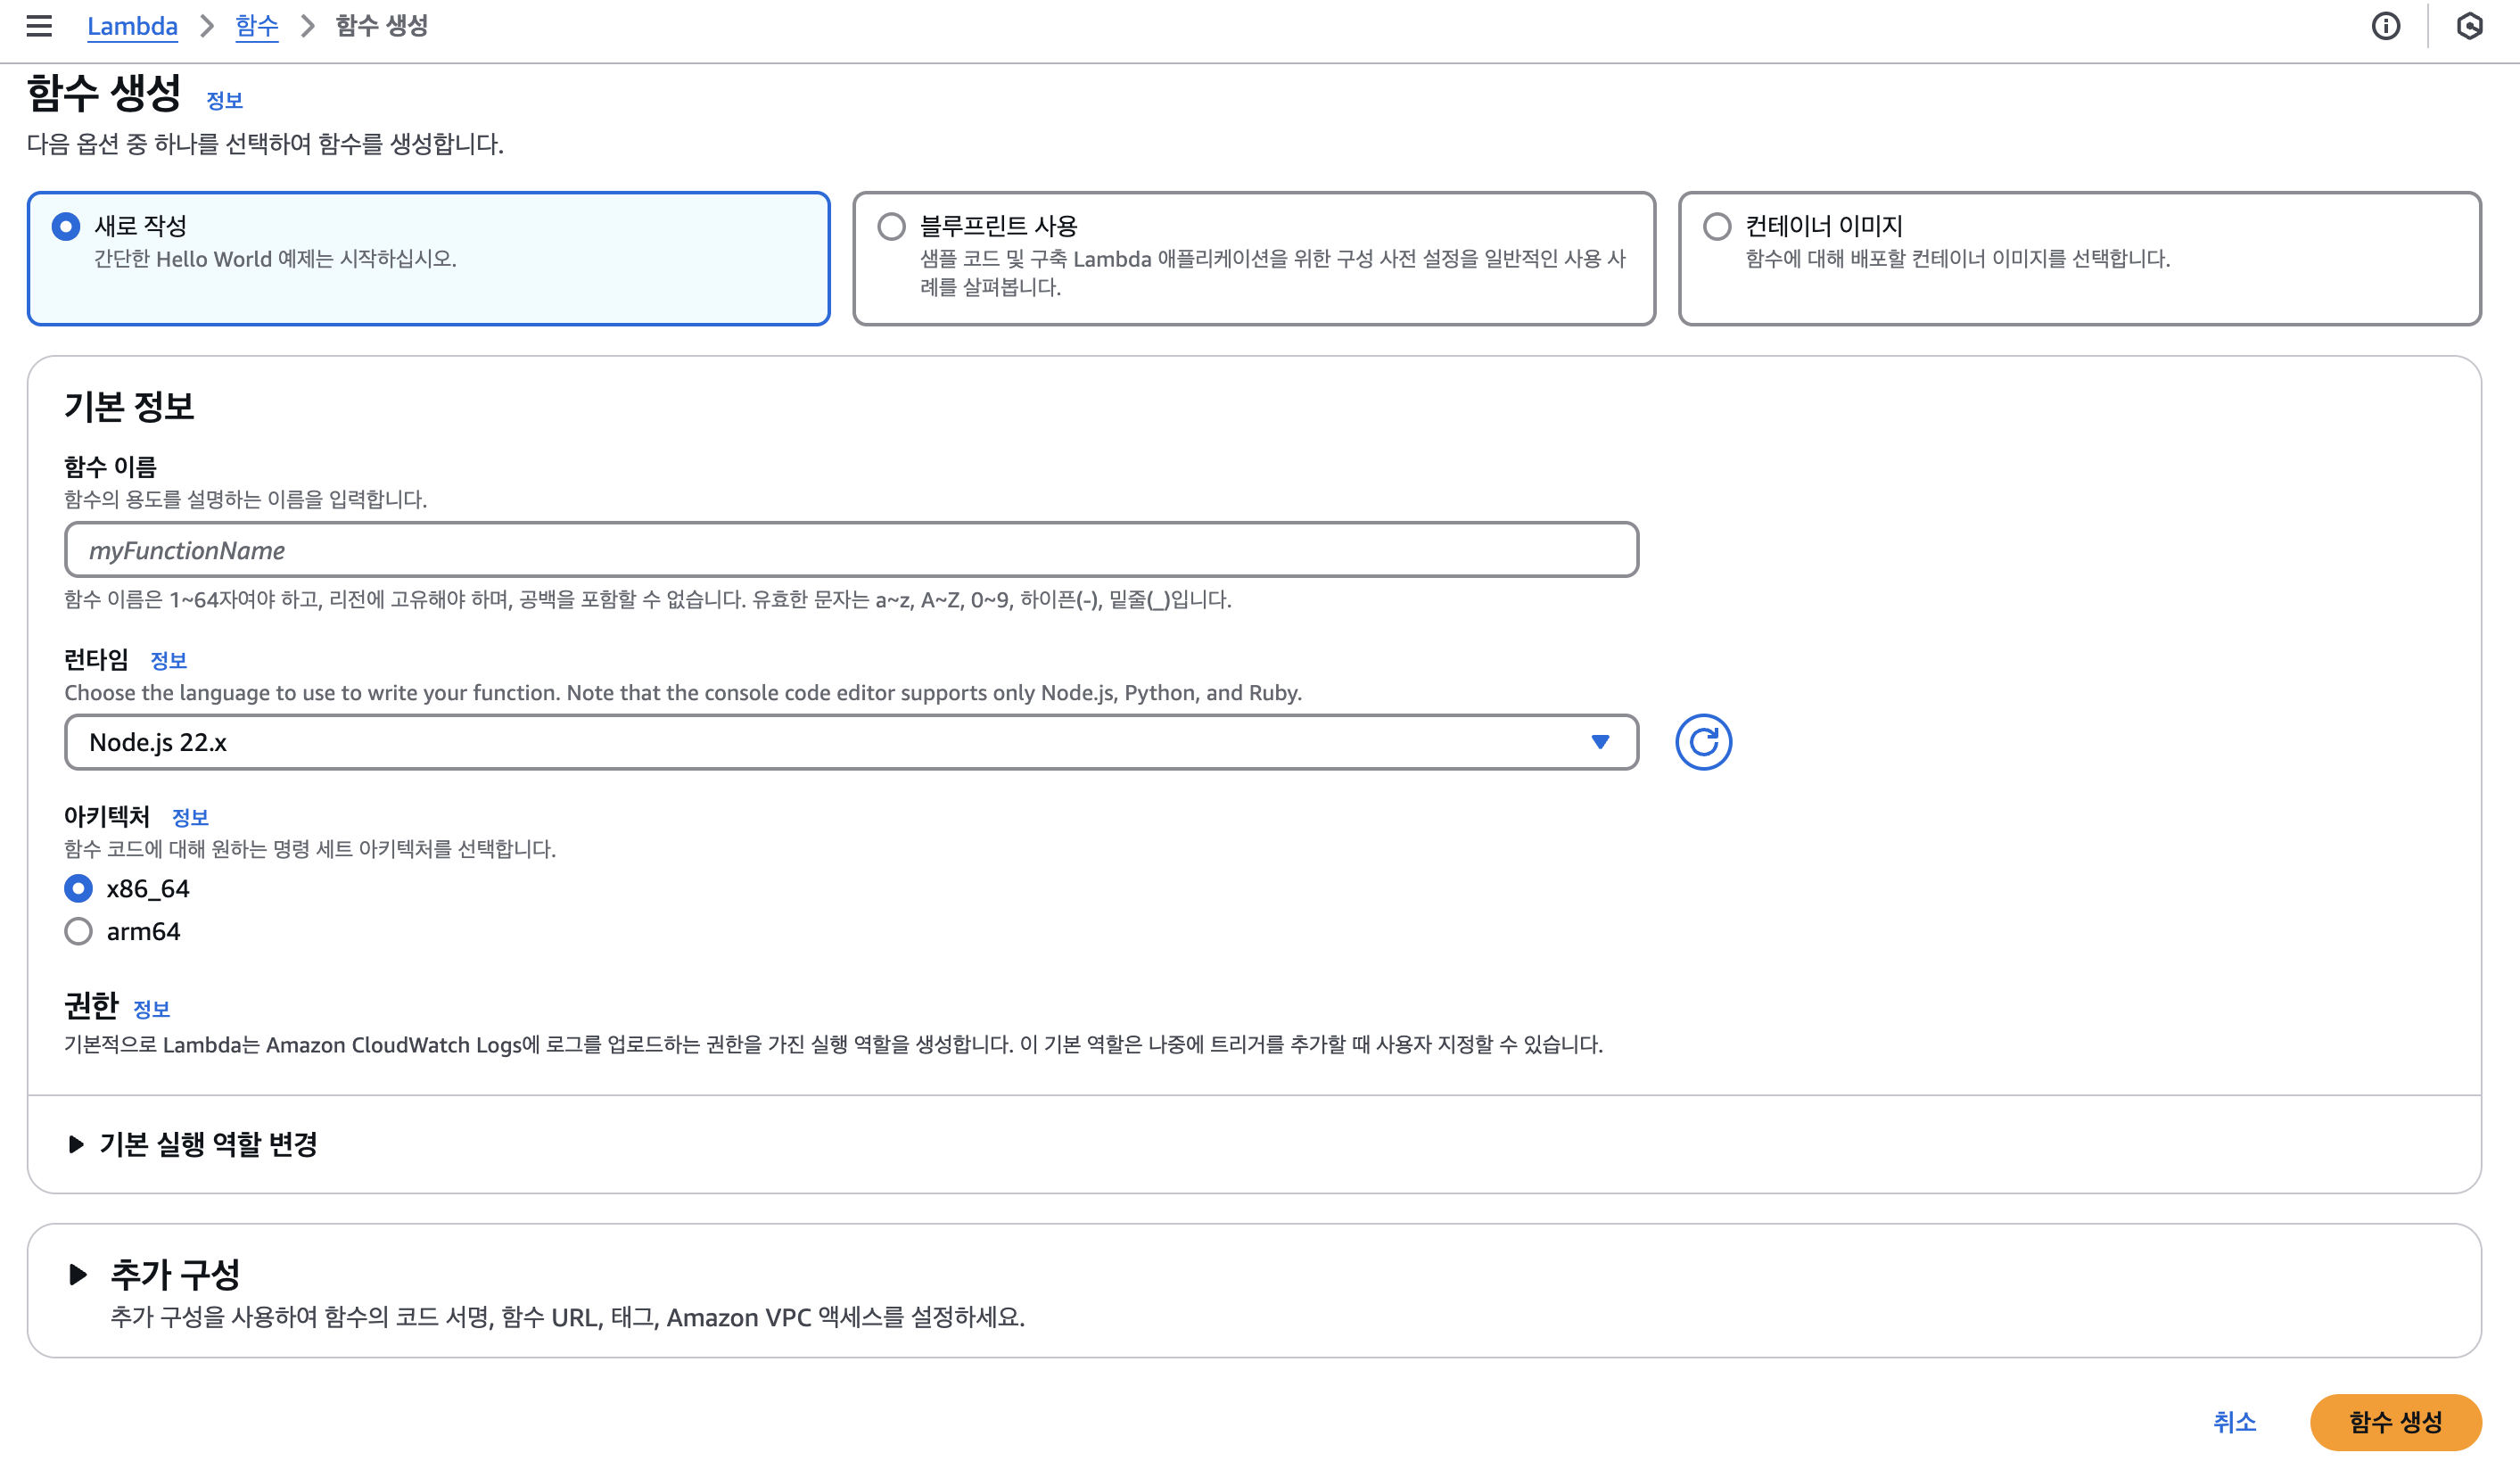Open the hamburger navigation menu

coord(39,26)
